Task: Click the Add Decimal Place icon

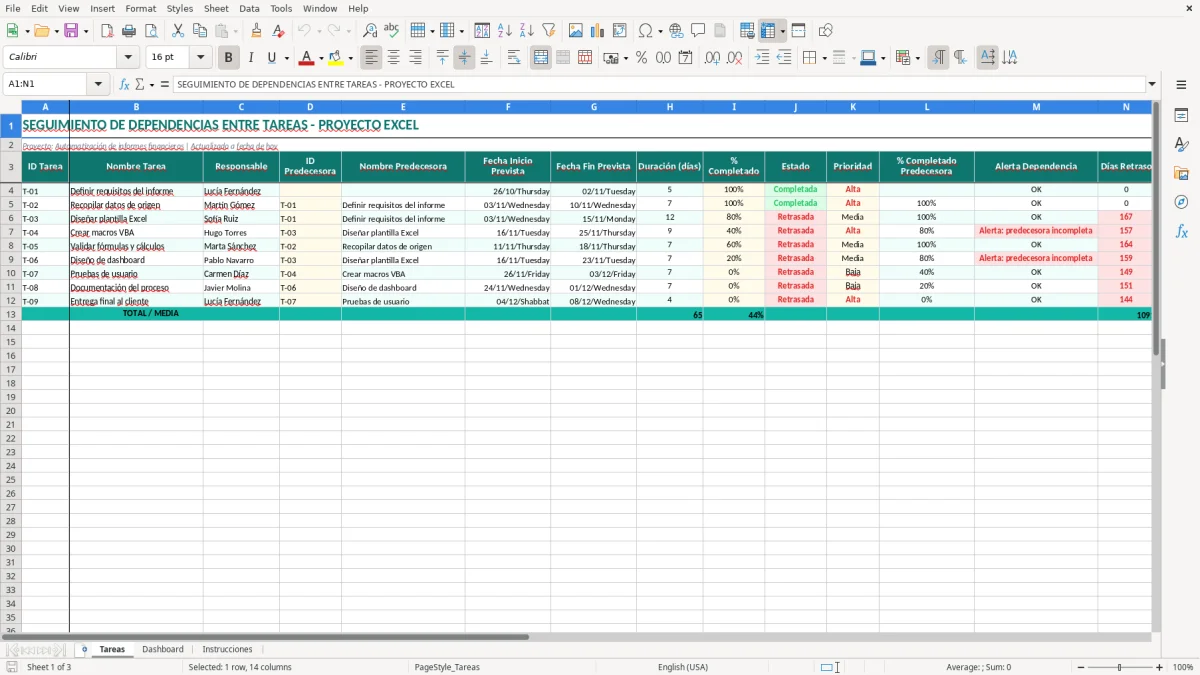Action: [713, 58]
